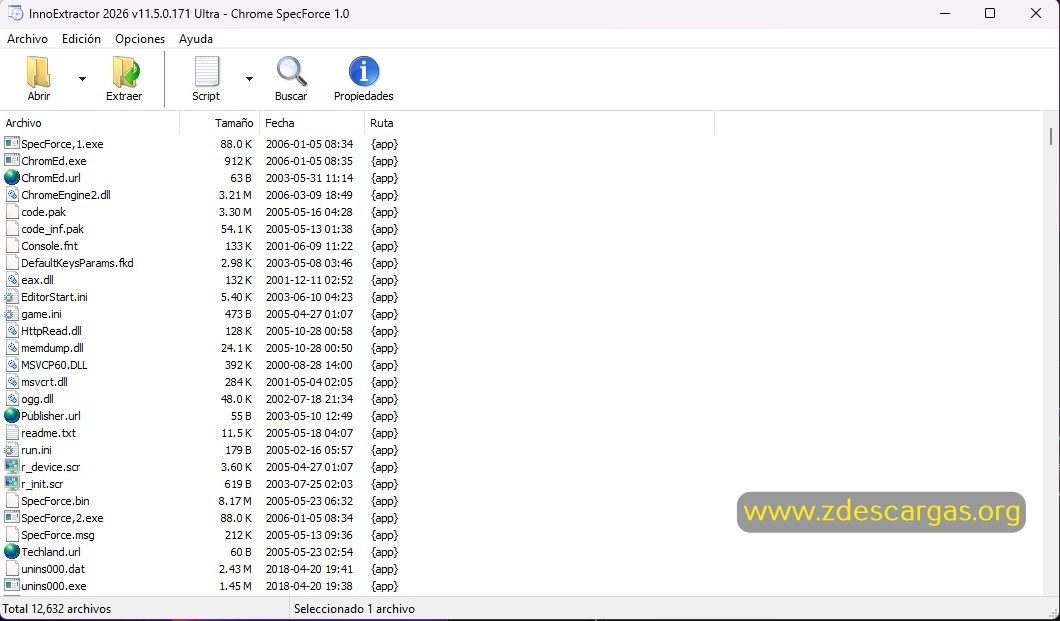Click the ogg.dll file icon

11,399
